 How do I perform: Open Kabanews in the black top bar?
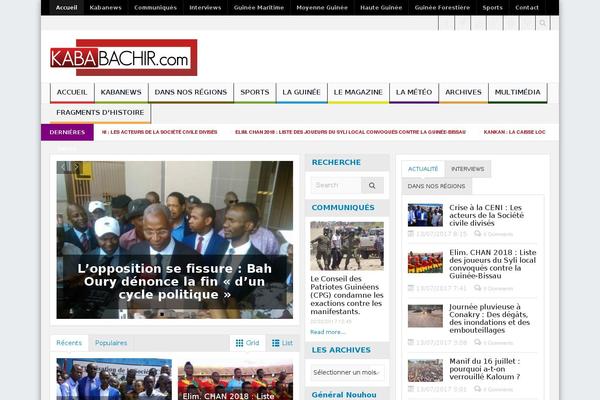[105, 8]
